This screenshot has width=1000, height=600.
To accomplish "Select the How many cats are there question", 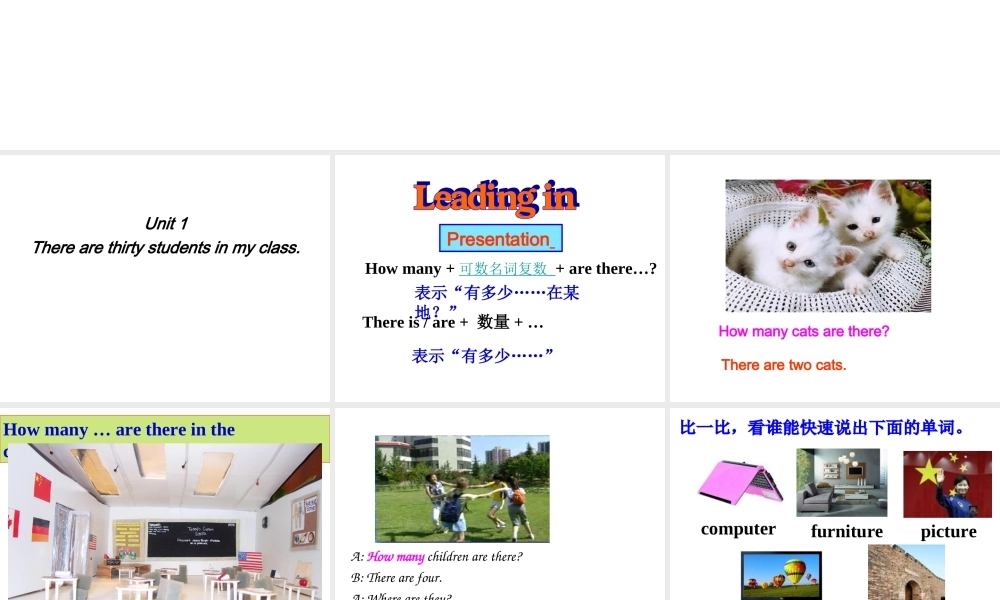I will tap(803, 331).
